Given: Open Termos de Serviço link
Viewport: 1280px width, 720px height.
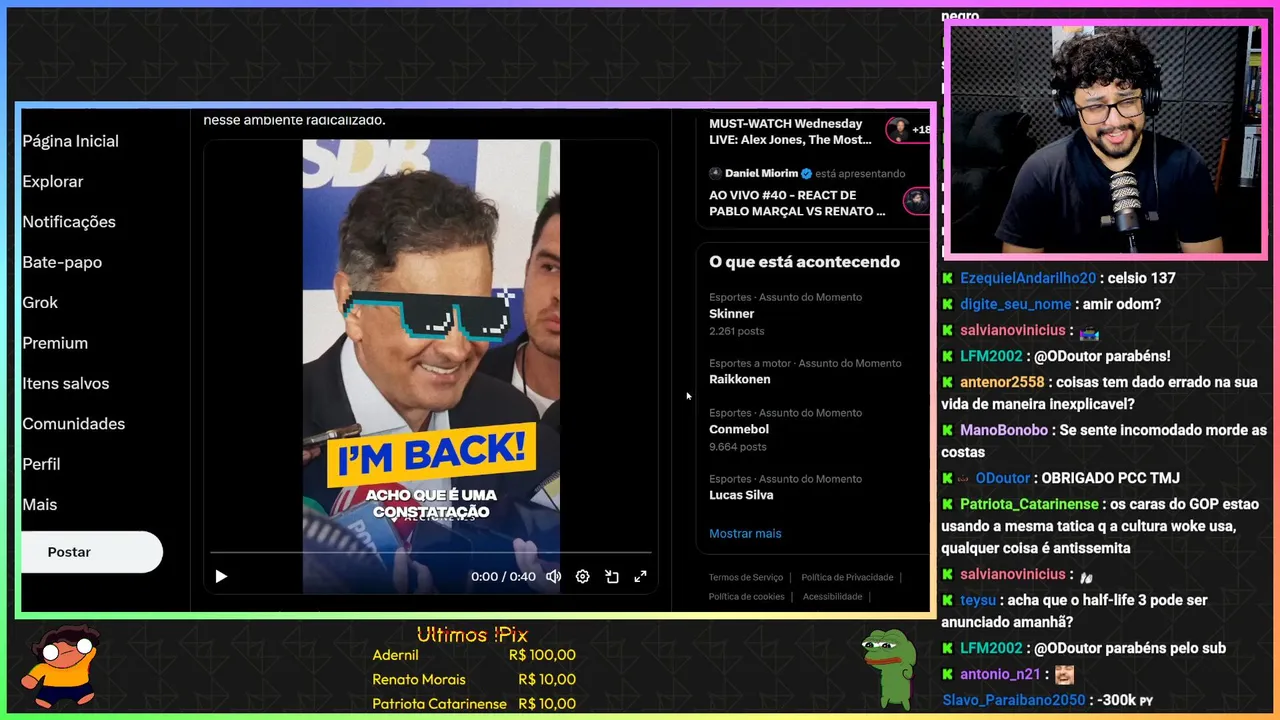Looking at the screenshot, I should (746, 578).
